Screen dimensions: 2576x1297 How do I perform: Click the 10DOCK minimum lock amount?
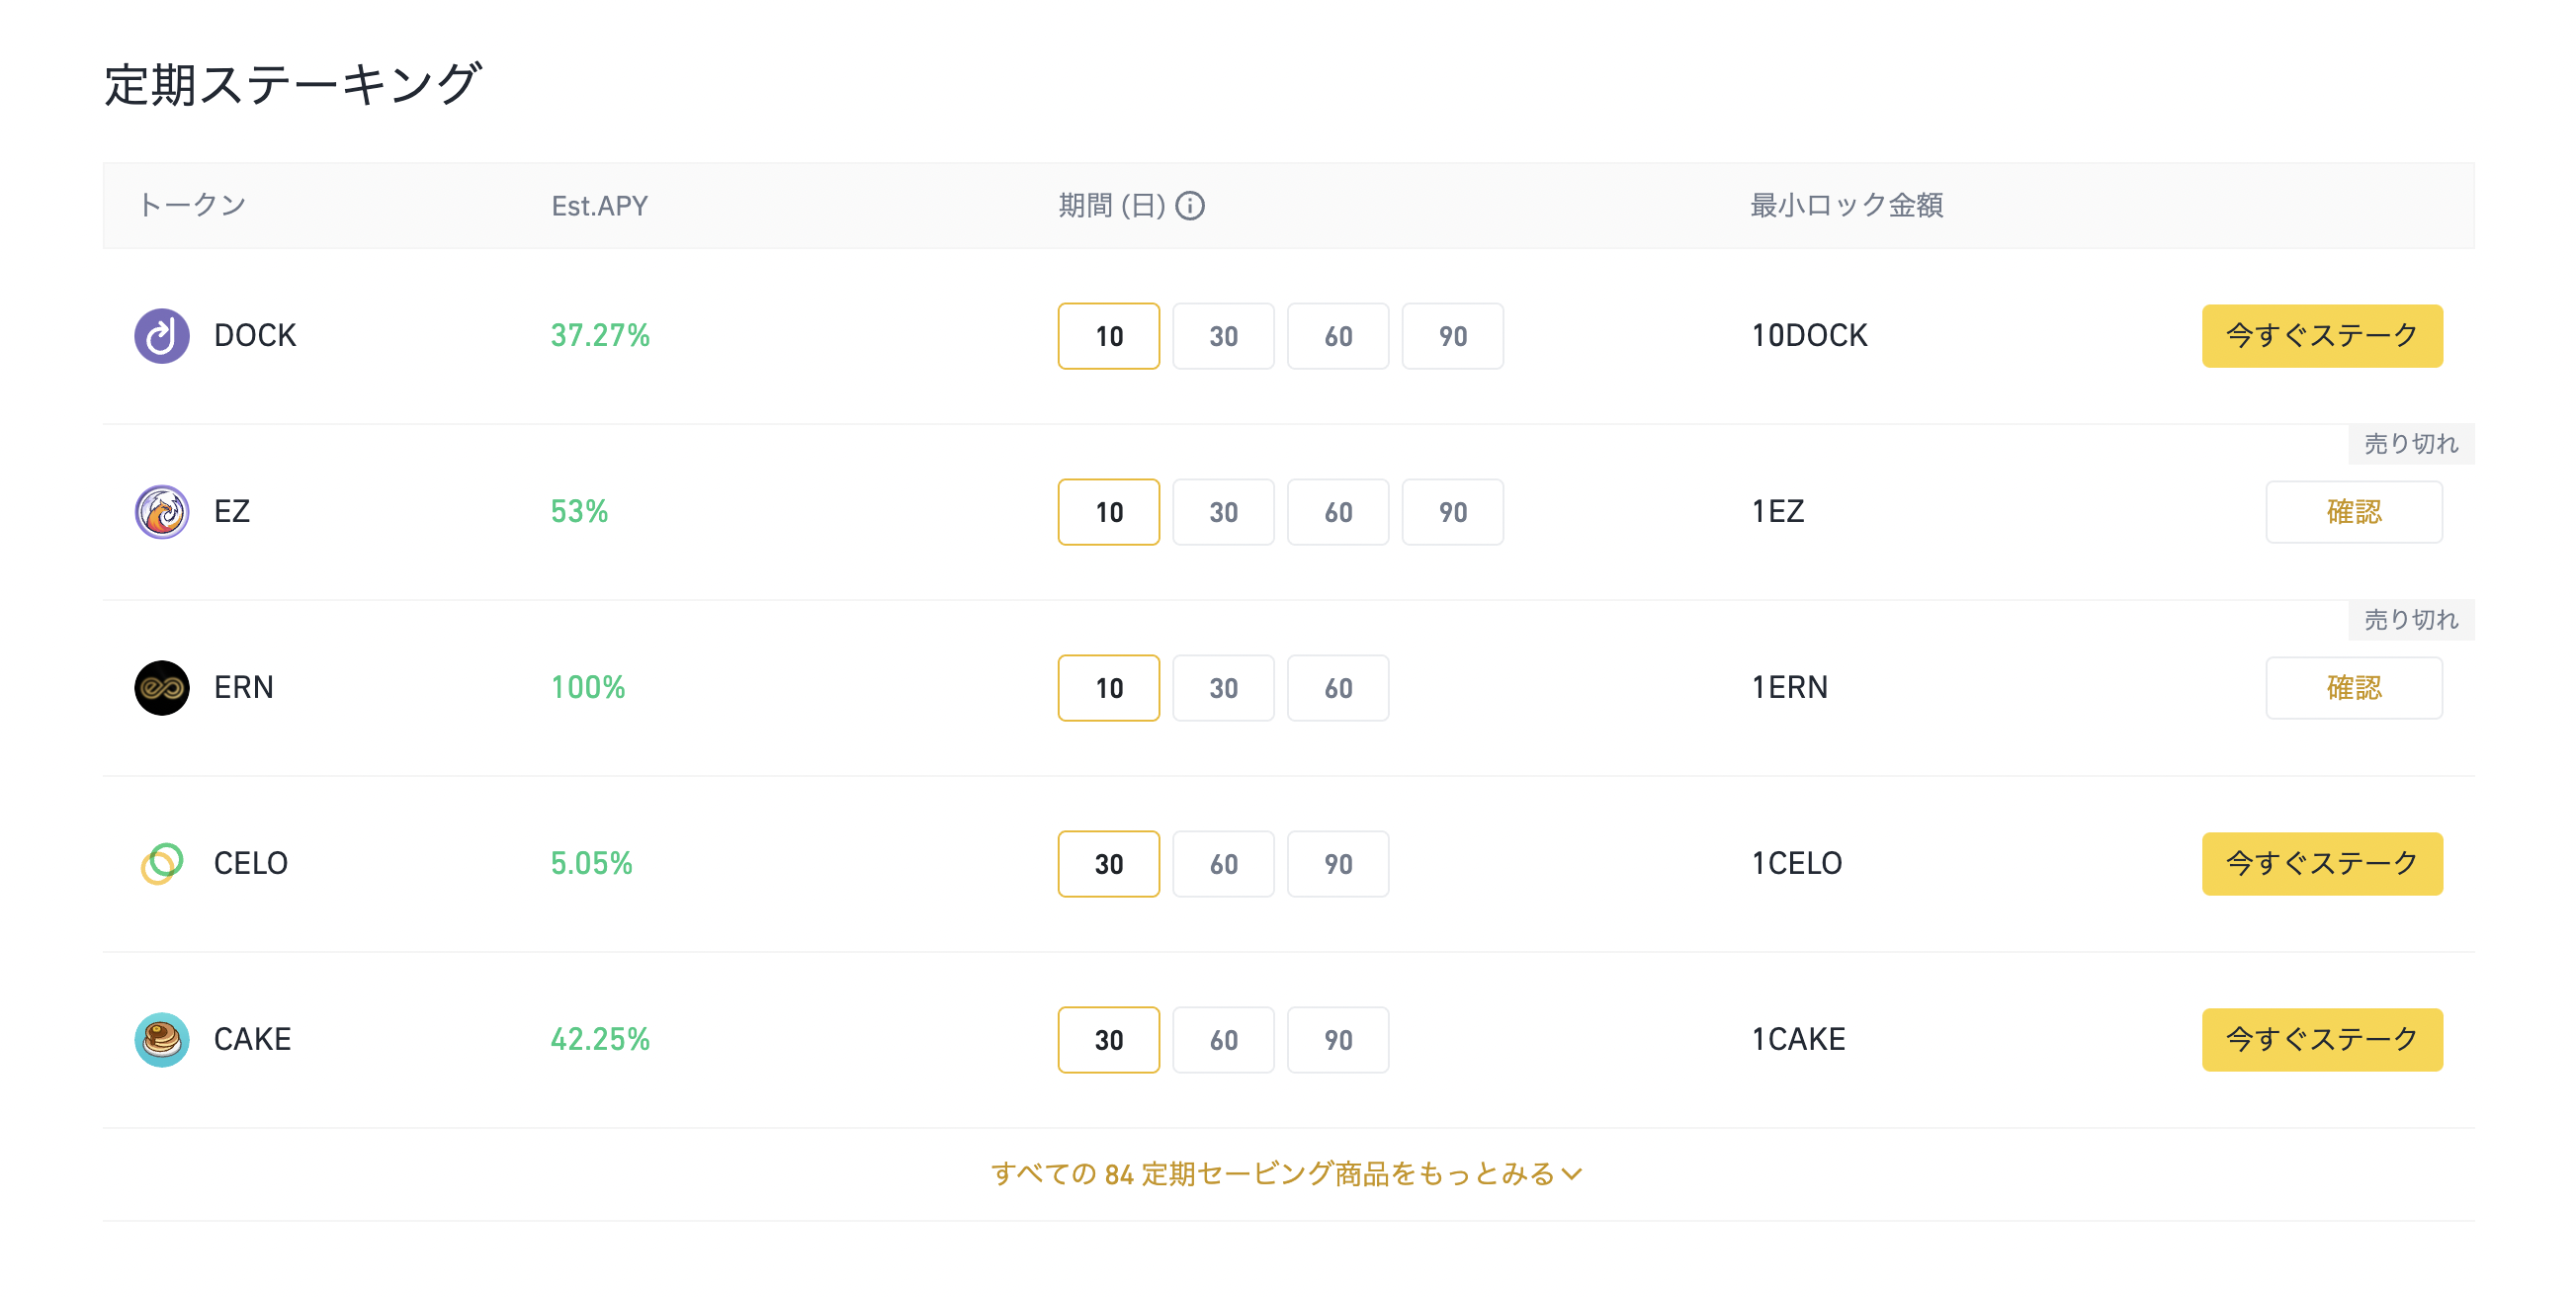tap(1809, 336)
